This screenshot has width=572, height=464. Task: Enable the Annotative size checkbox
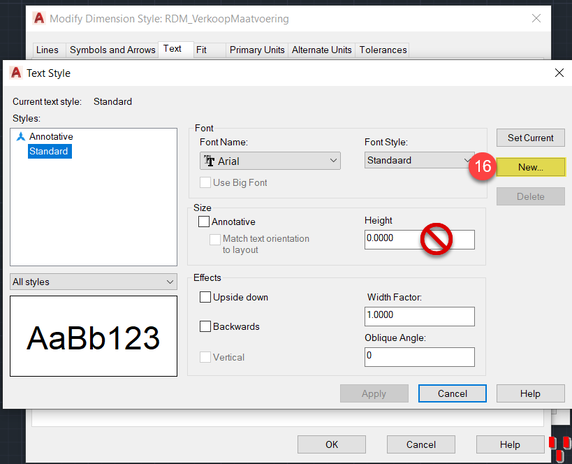tap(204, 221)
